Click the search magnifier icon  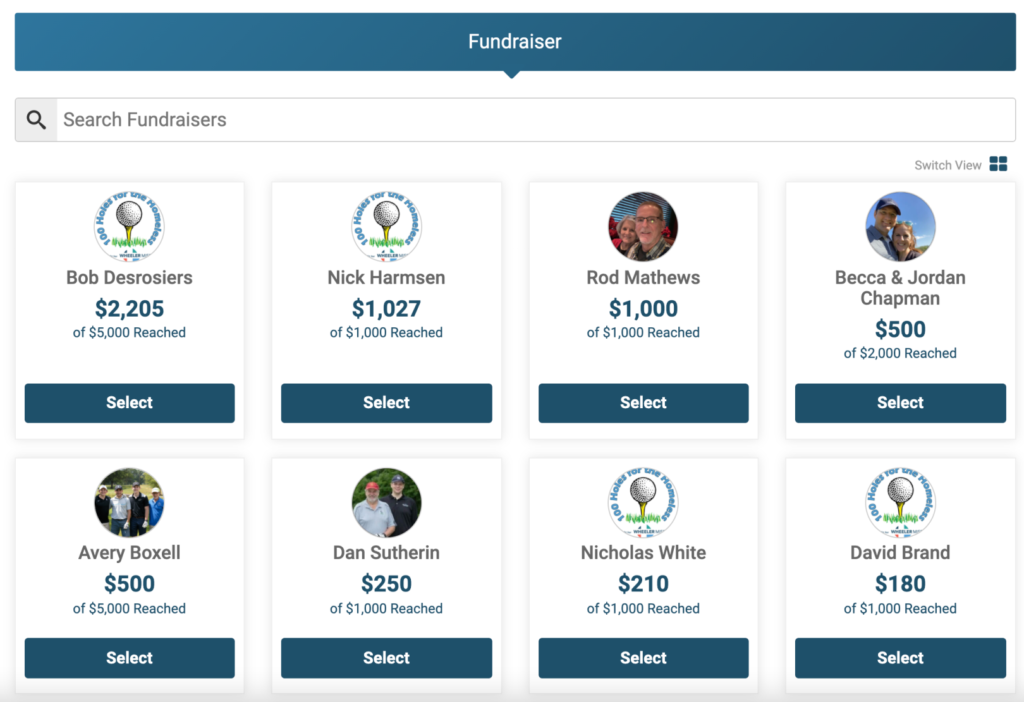(x=36, y=120)
